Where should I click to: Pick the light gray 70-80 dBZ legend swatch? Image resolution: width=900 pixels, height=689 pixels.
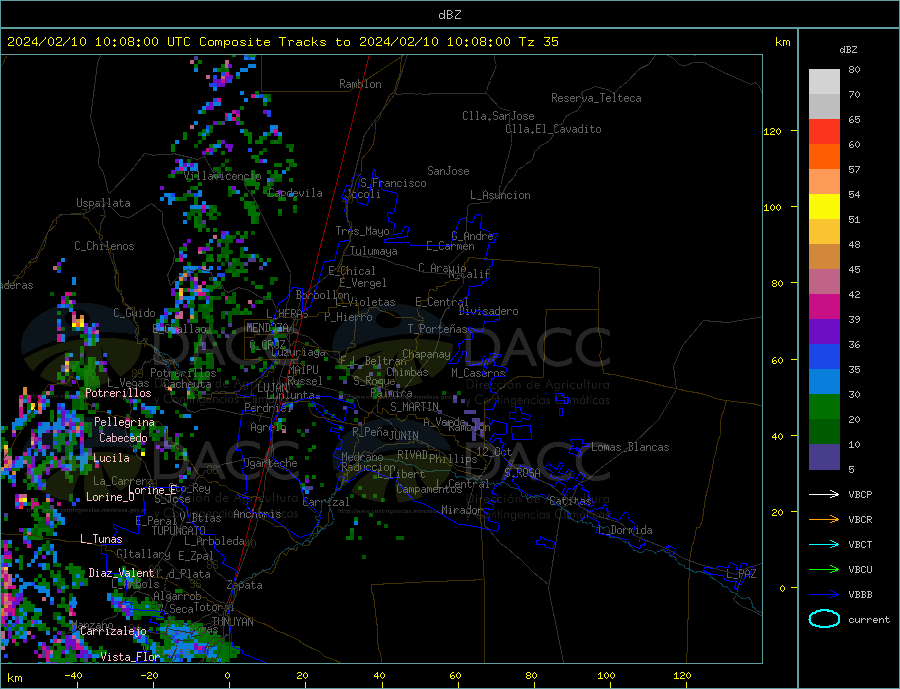pos(824,82)
